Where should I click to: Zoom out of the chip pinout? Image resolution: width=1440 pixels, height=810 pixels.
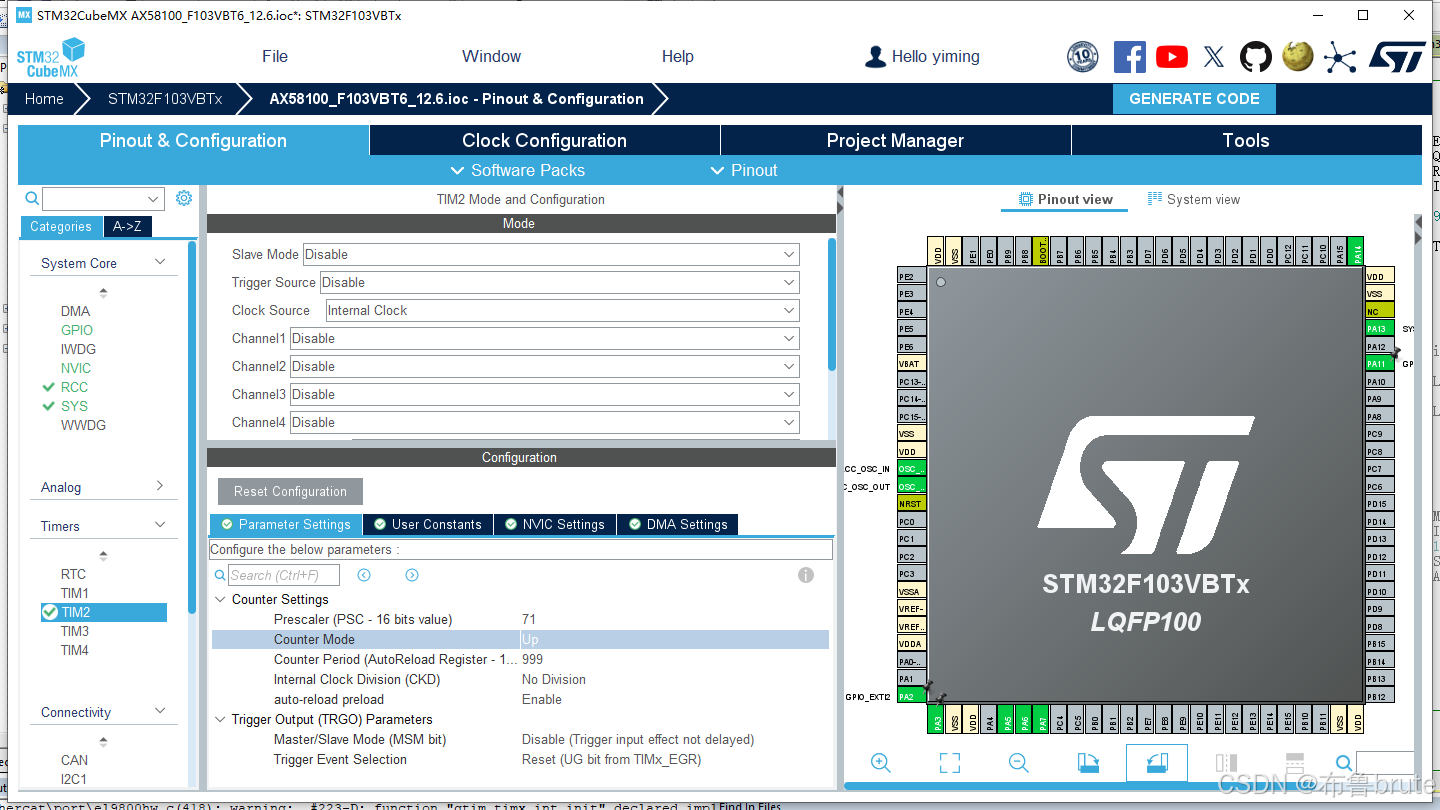click(1019, 763)
